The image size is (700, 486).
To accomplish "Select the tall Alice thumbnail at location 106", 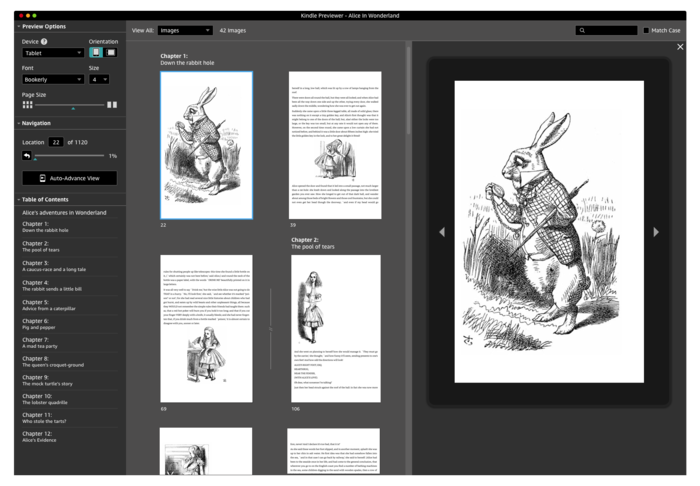I will point(336,329).
